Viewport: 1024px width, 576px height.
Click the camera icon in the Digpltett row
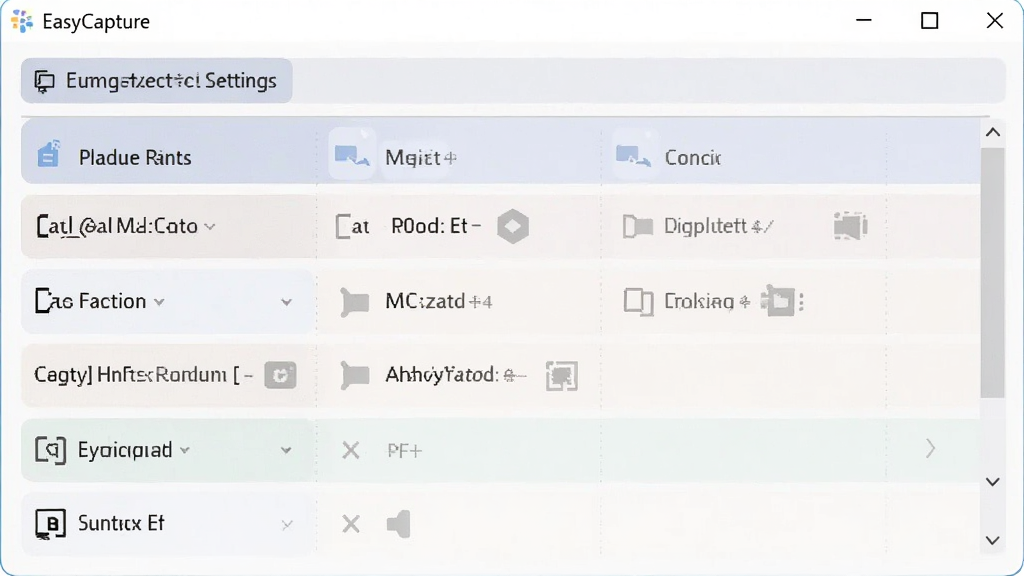[x=850, y=226]
